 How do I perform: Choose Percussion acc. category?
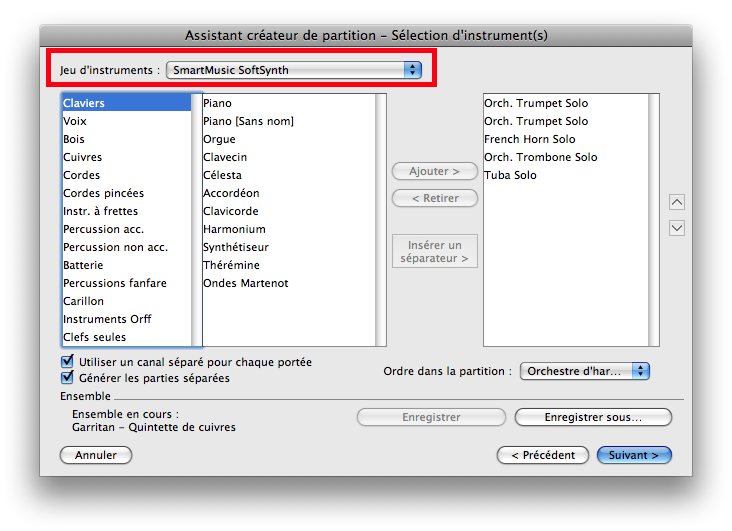click(104, 229)
